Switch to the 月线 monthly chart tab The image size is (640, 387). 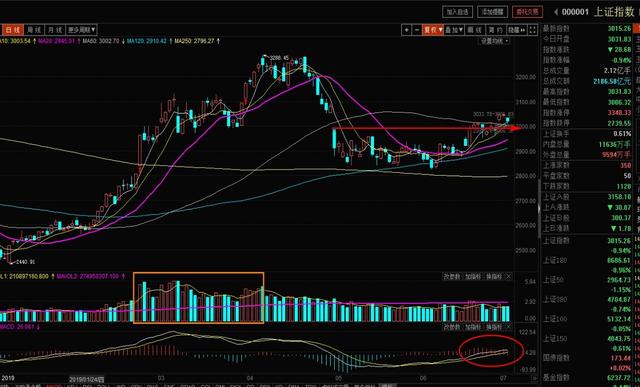(55, 30)
